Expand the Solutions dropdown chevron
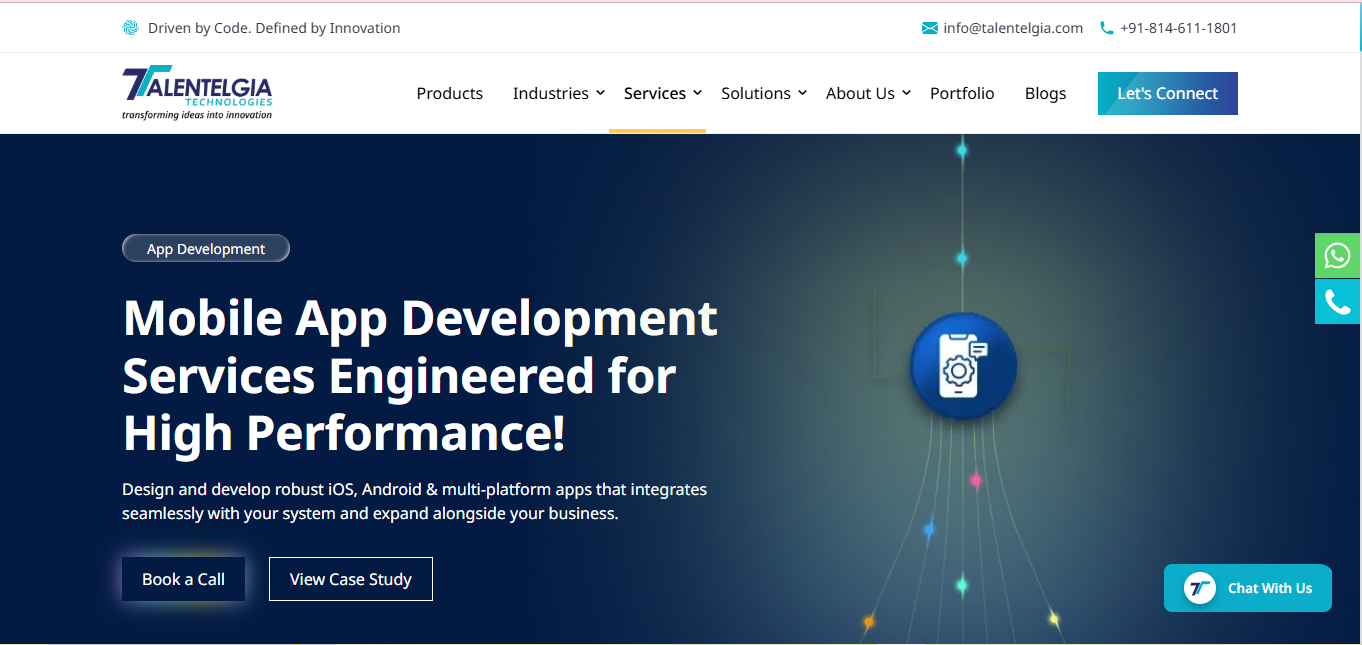 click(x=802, y=93)
